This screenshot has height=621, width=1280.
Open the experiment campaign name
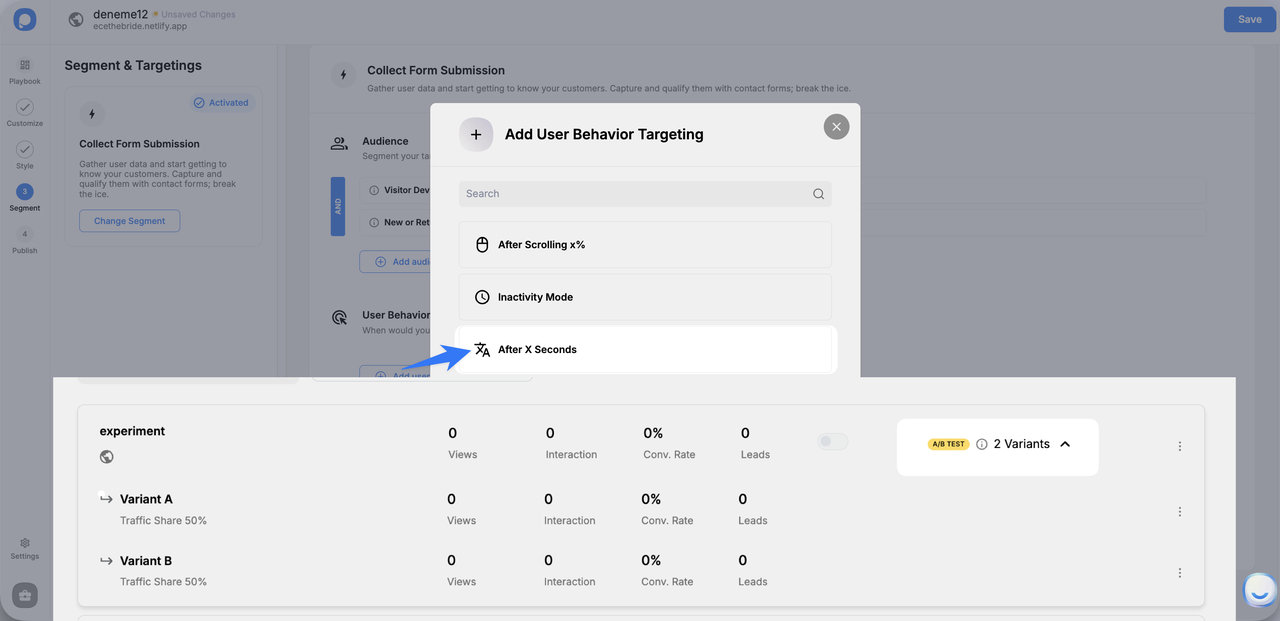coord(132,431)
